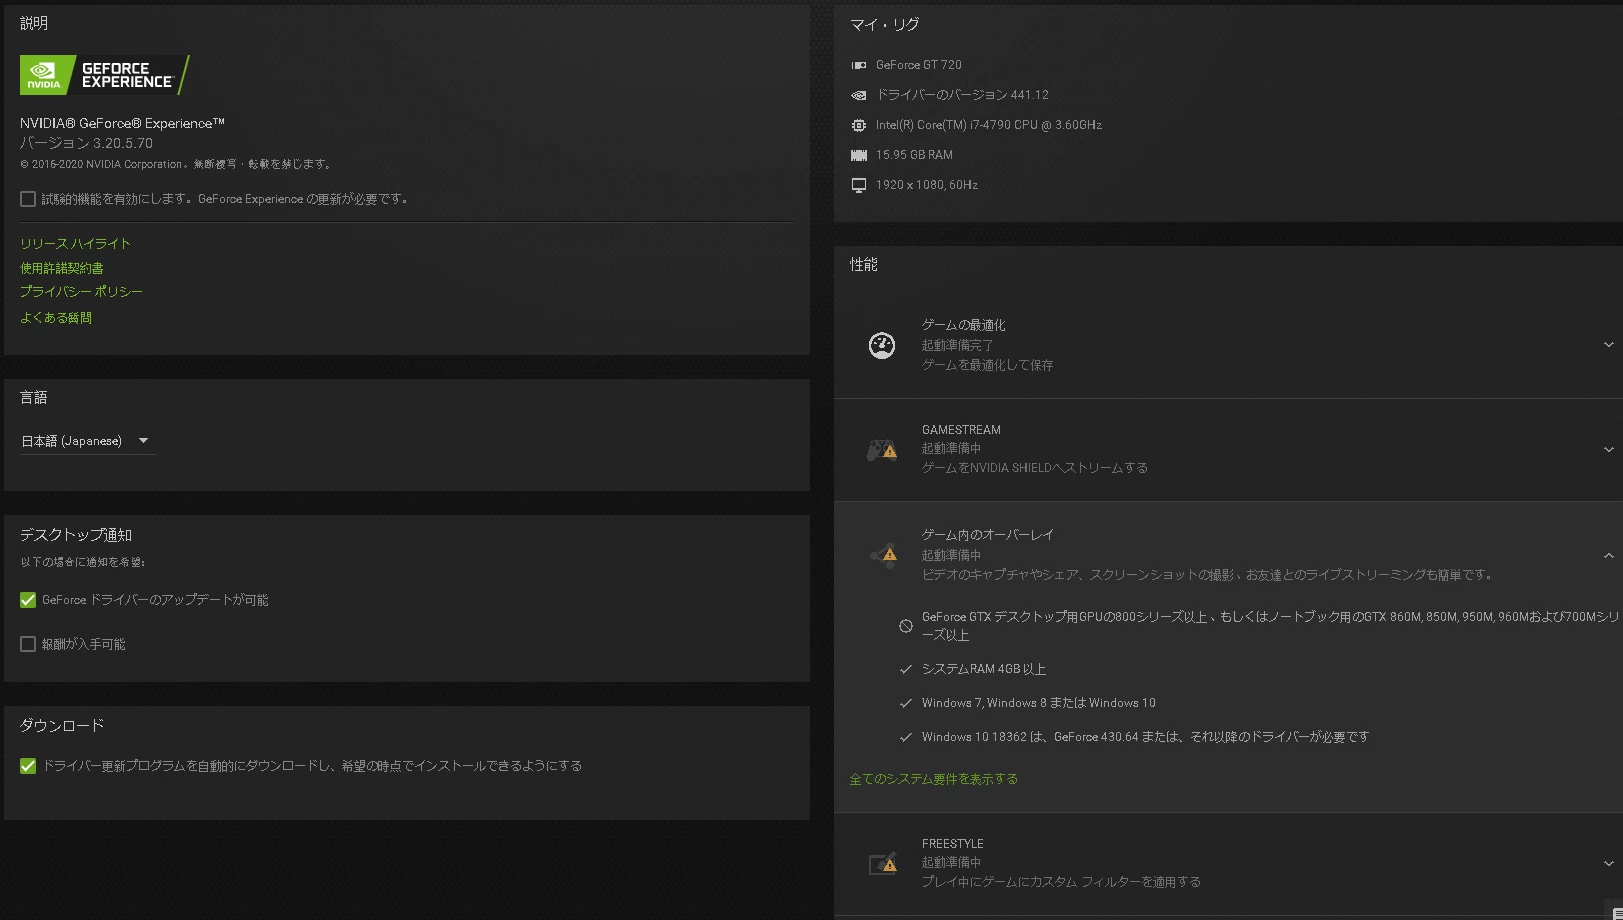Click the NVIDIA eye icon beside driver version
1623x920 pixels.
click(858, 95)
